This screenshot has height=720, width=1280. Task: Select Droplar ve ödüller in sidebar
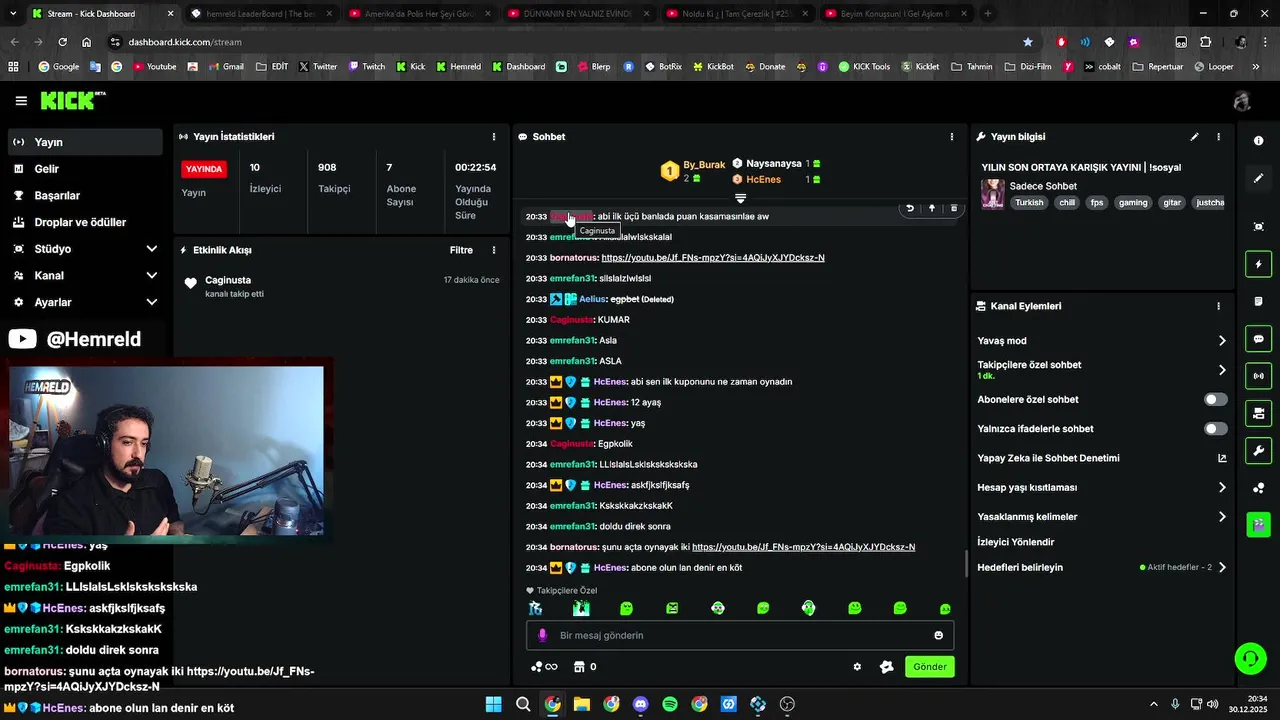coord(85,222)
